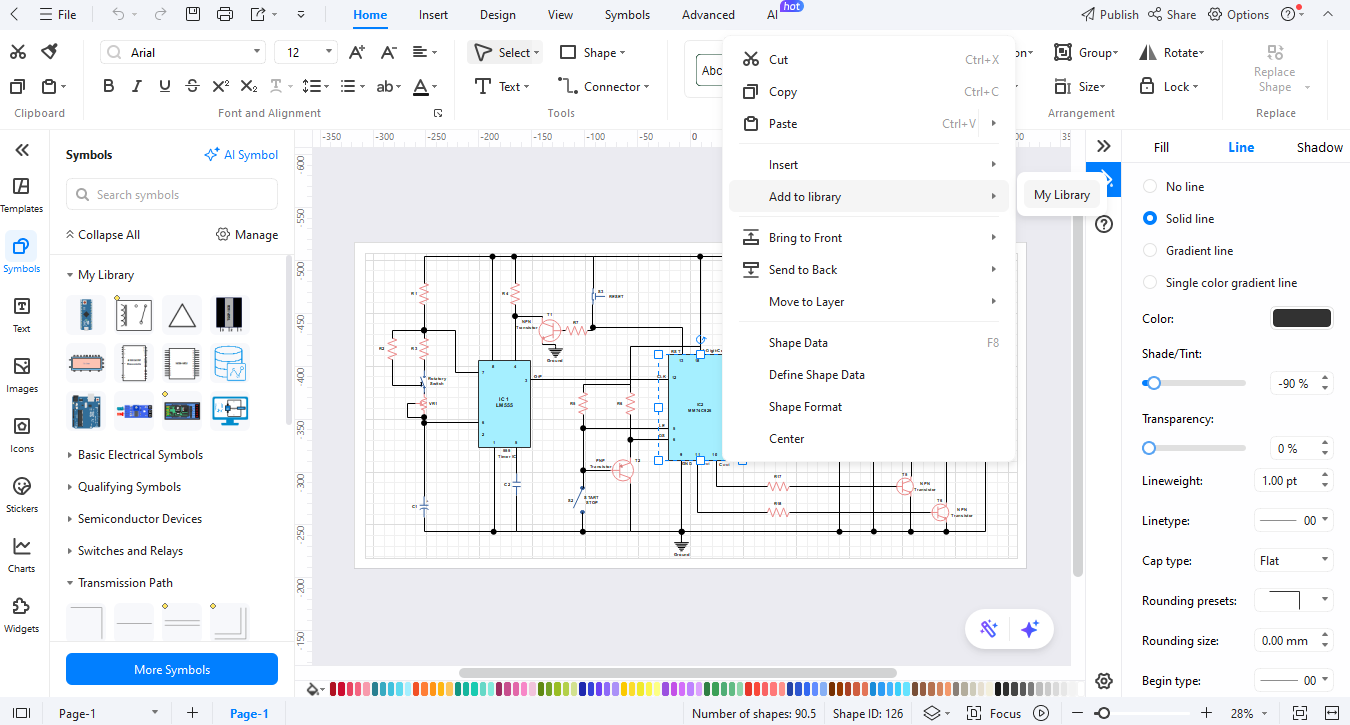
Task: Click the Undo arrow
Action: (119, 14)
